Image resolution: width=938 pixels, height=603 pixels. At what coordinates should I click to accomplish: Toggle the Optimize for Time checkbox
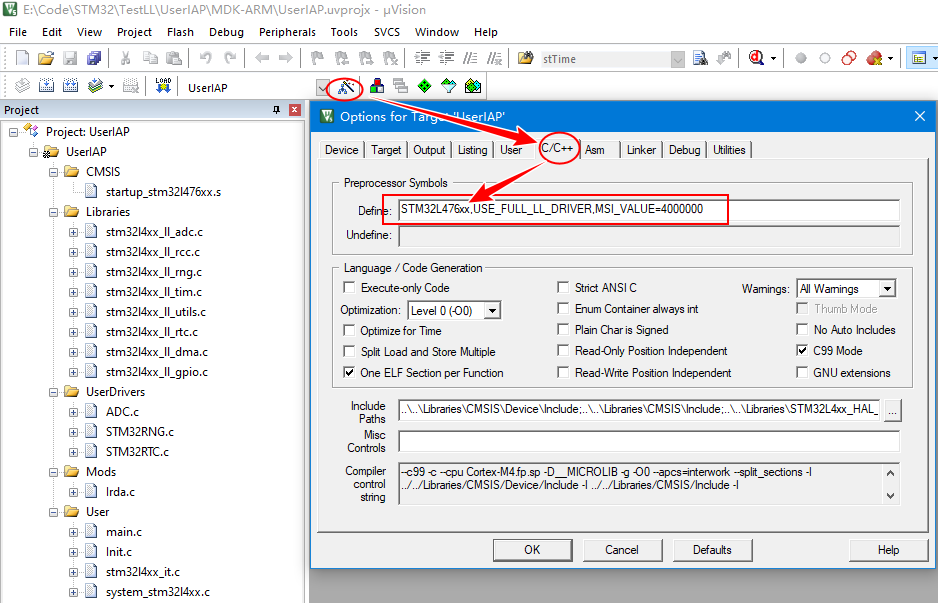click(x=349, y=330)
